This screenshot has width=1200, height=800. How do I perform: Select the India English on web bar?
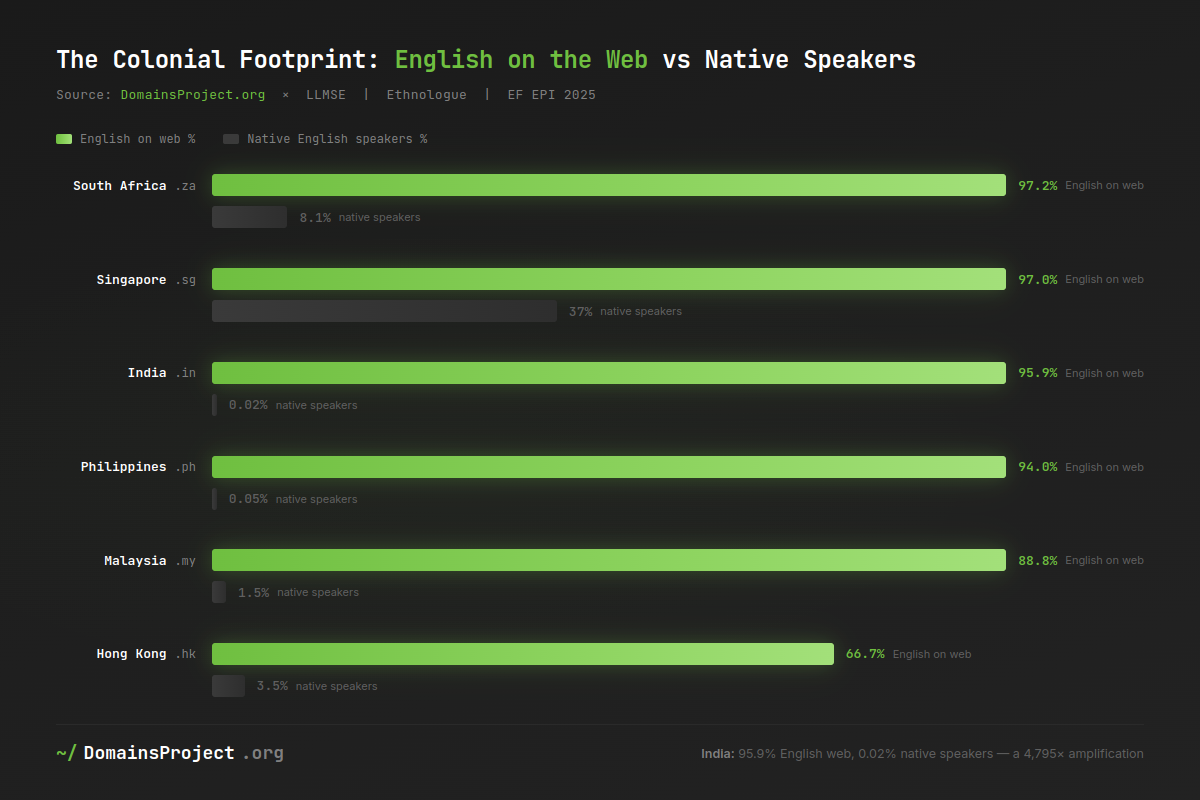[x=608, y=373]
